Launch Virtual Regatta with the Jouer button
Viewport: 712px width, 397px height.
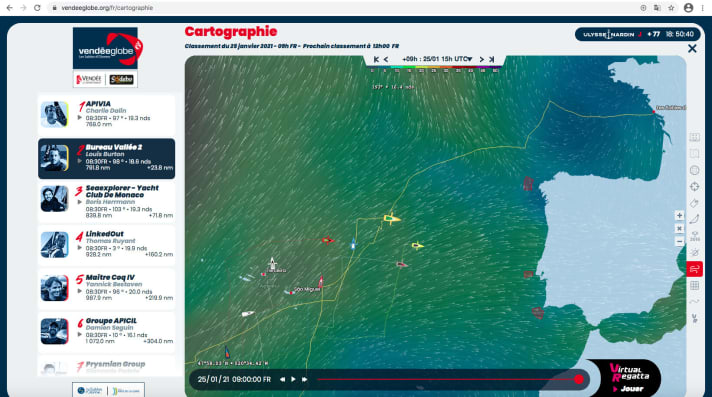[629, 389]
